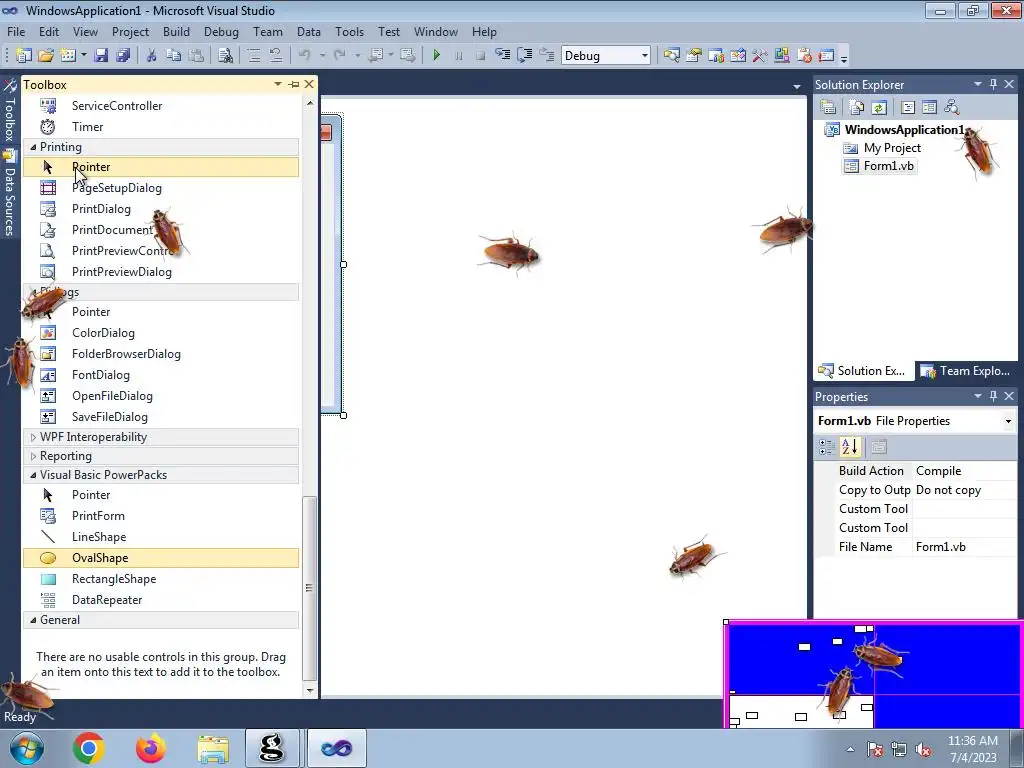
Task: Click the Open File toolbar icon
Action: pos(46,56)
